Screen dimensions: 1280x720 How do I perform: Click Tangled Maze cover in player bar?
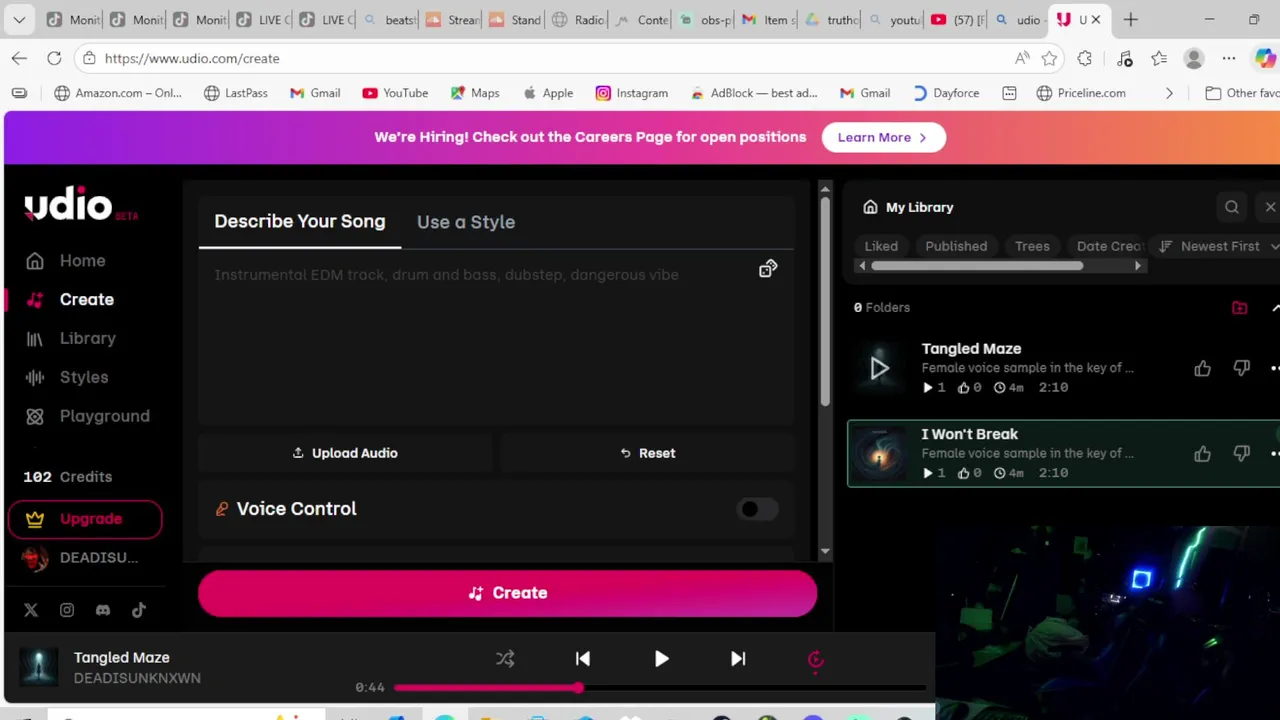pyautogui.click(x=39, y=667)
